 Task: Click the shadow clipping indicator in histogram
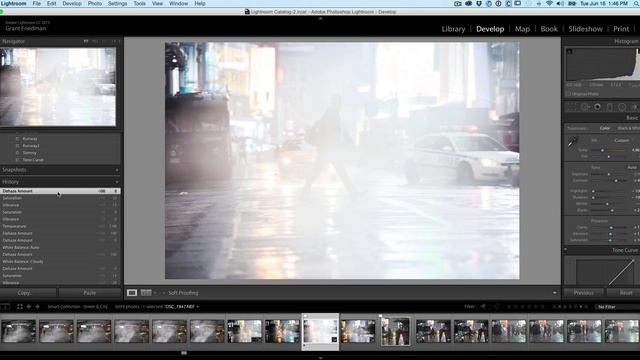(x=569, y=51)
